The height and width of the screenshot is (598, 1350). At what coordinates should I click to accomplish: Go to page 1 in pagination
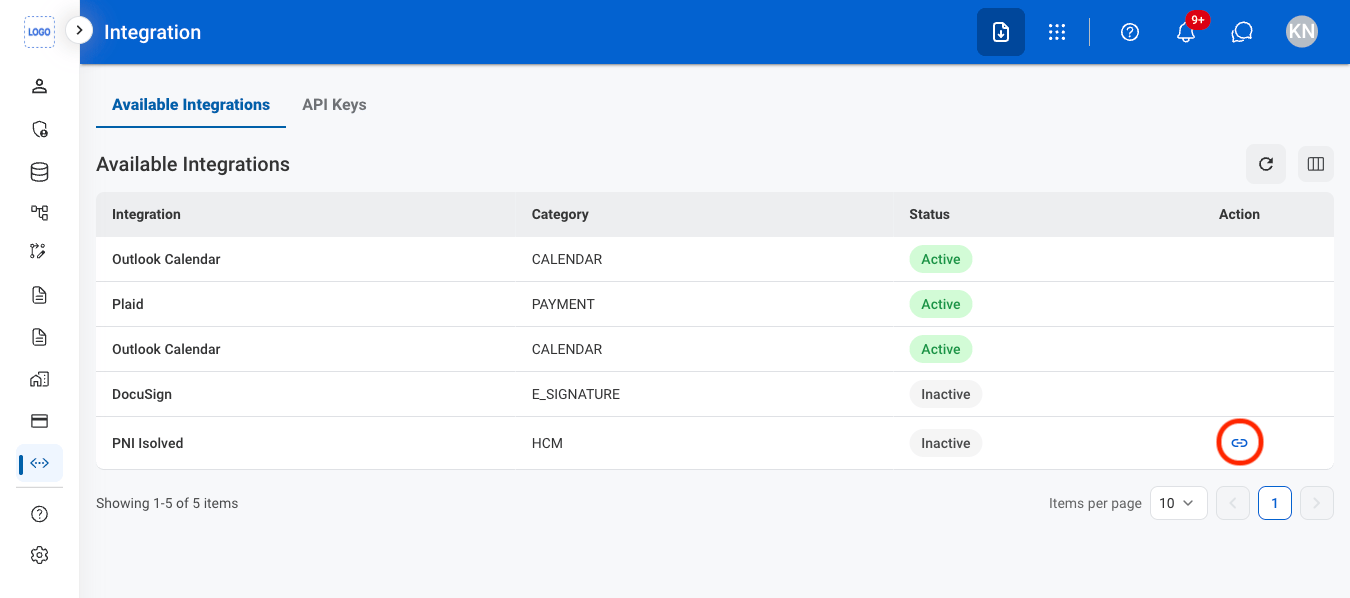(1275, 503)
